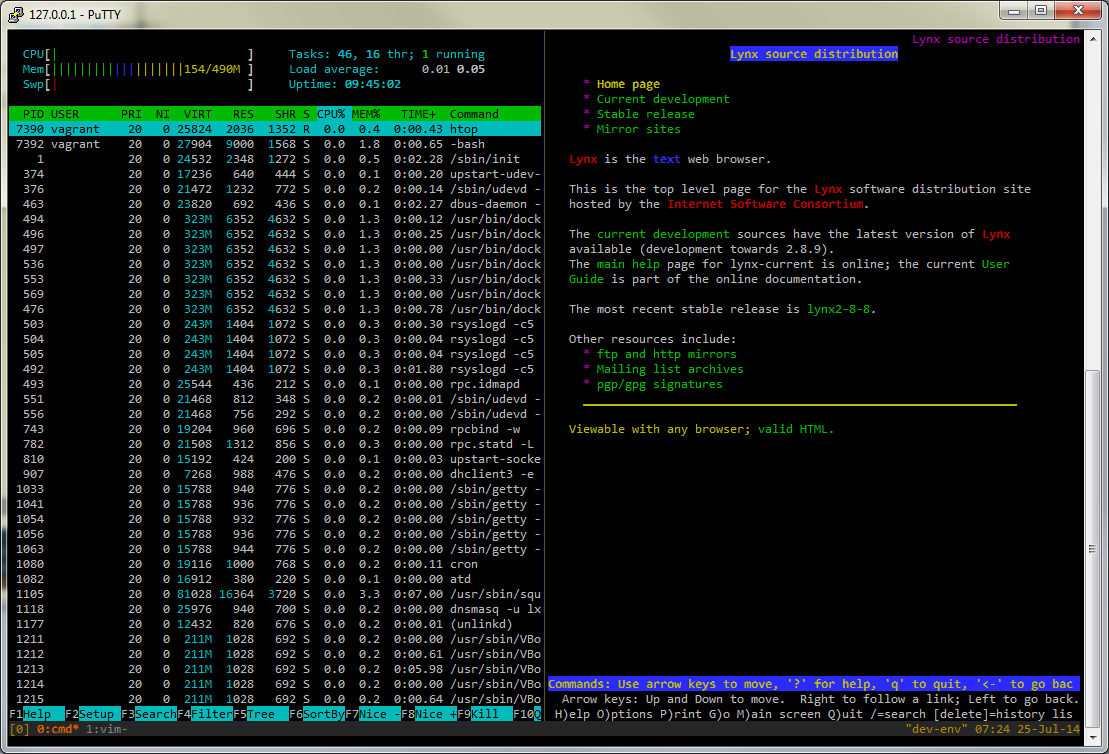The image size is (1109, 754).
Task: Follow the Current development bullet link
Action: pos(663,99)
